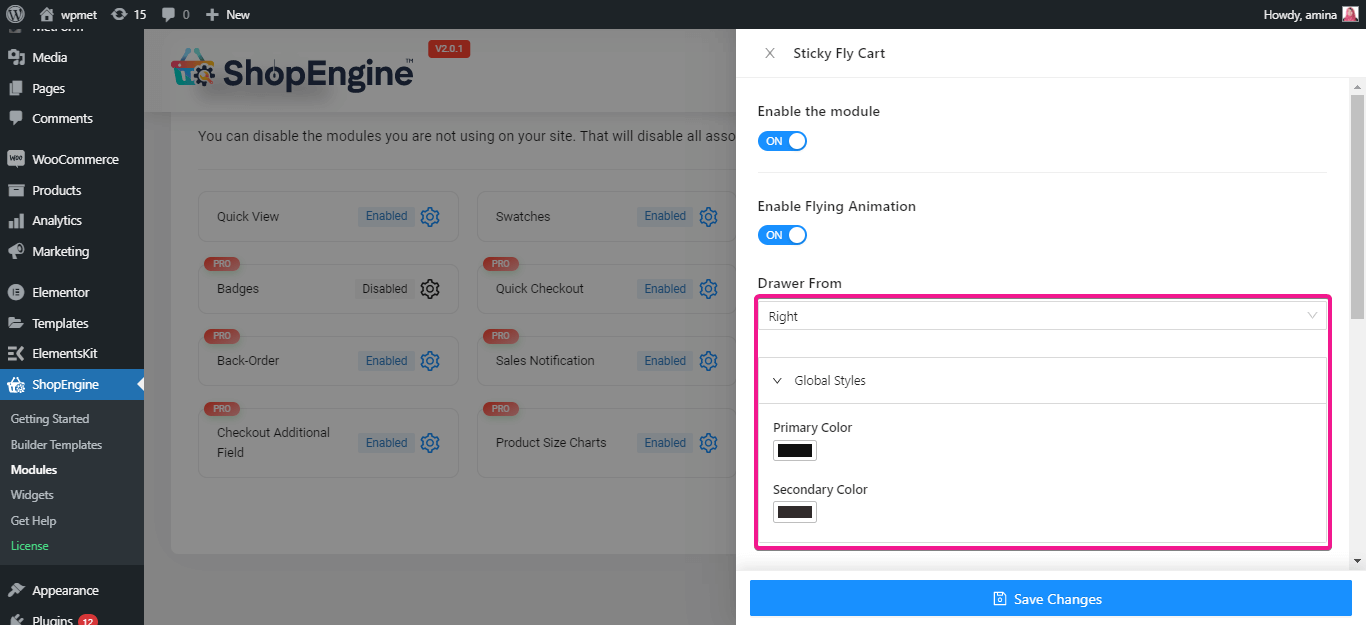Toggle Badges Disabled status badge
This screenshot has width=1366, height=625.
click(x=385, y=289)
